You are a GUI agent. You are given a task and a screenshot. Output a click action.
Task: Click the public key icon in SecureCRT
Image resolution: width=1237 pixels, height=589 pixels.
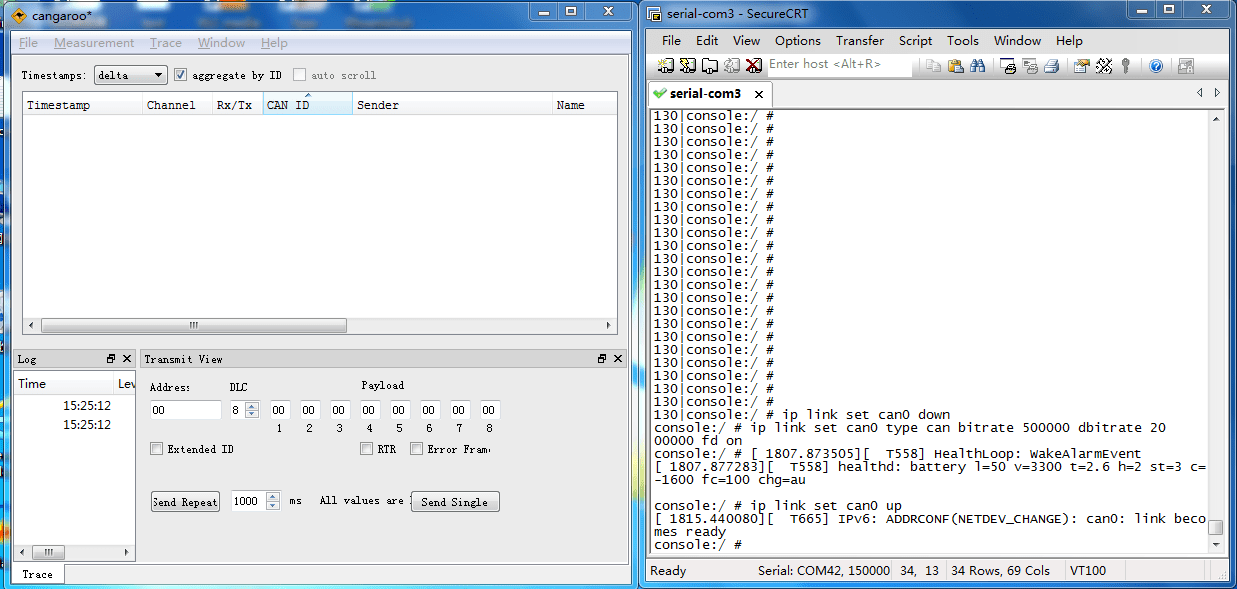(1126, 66)
